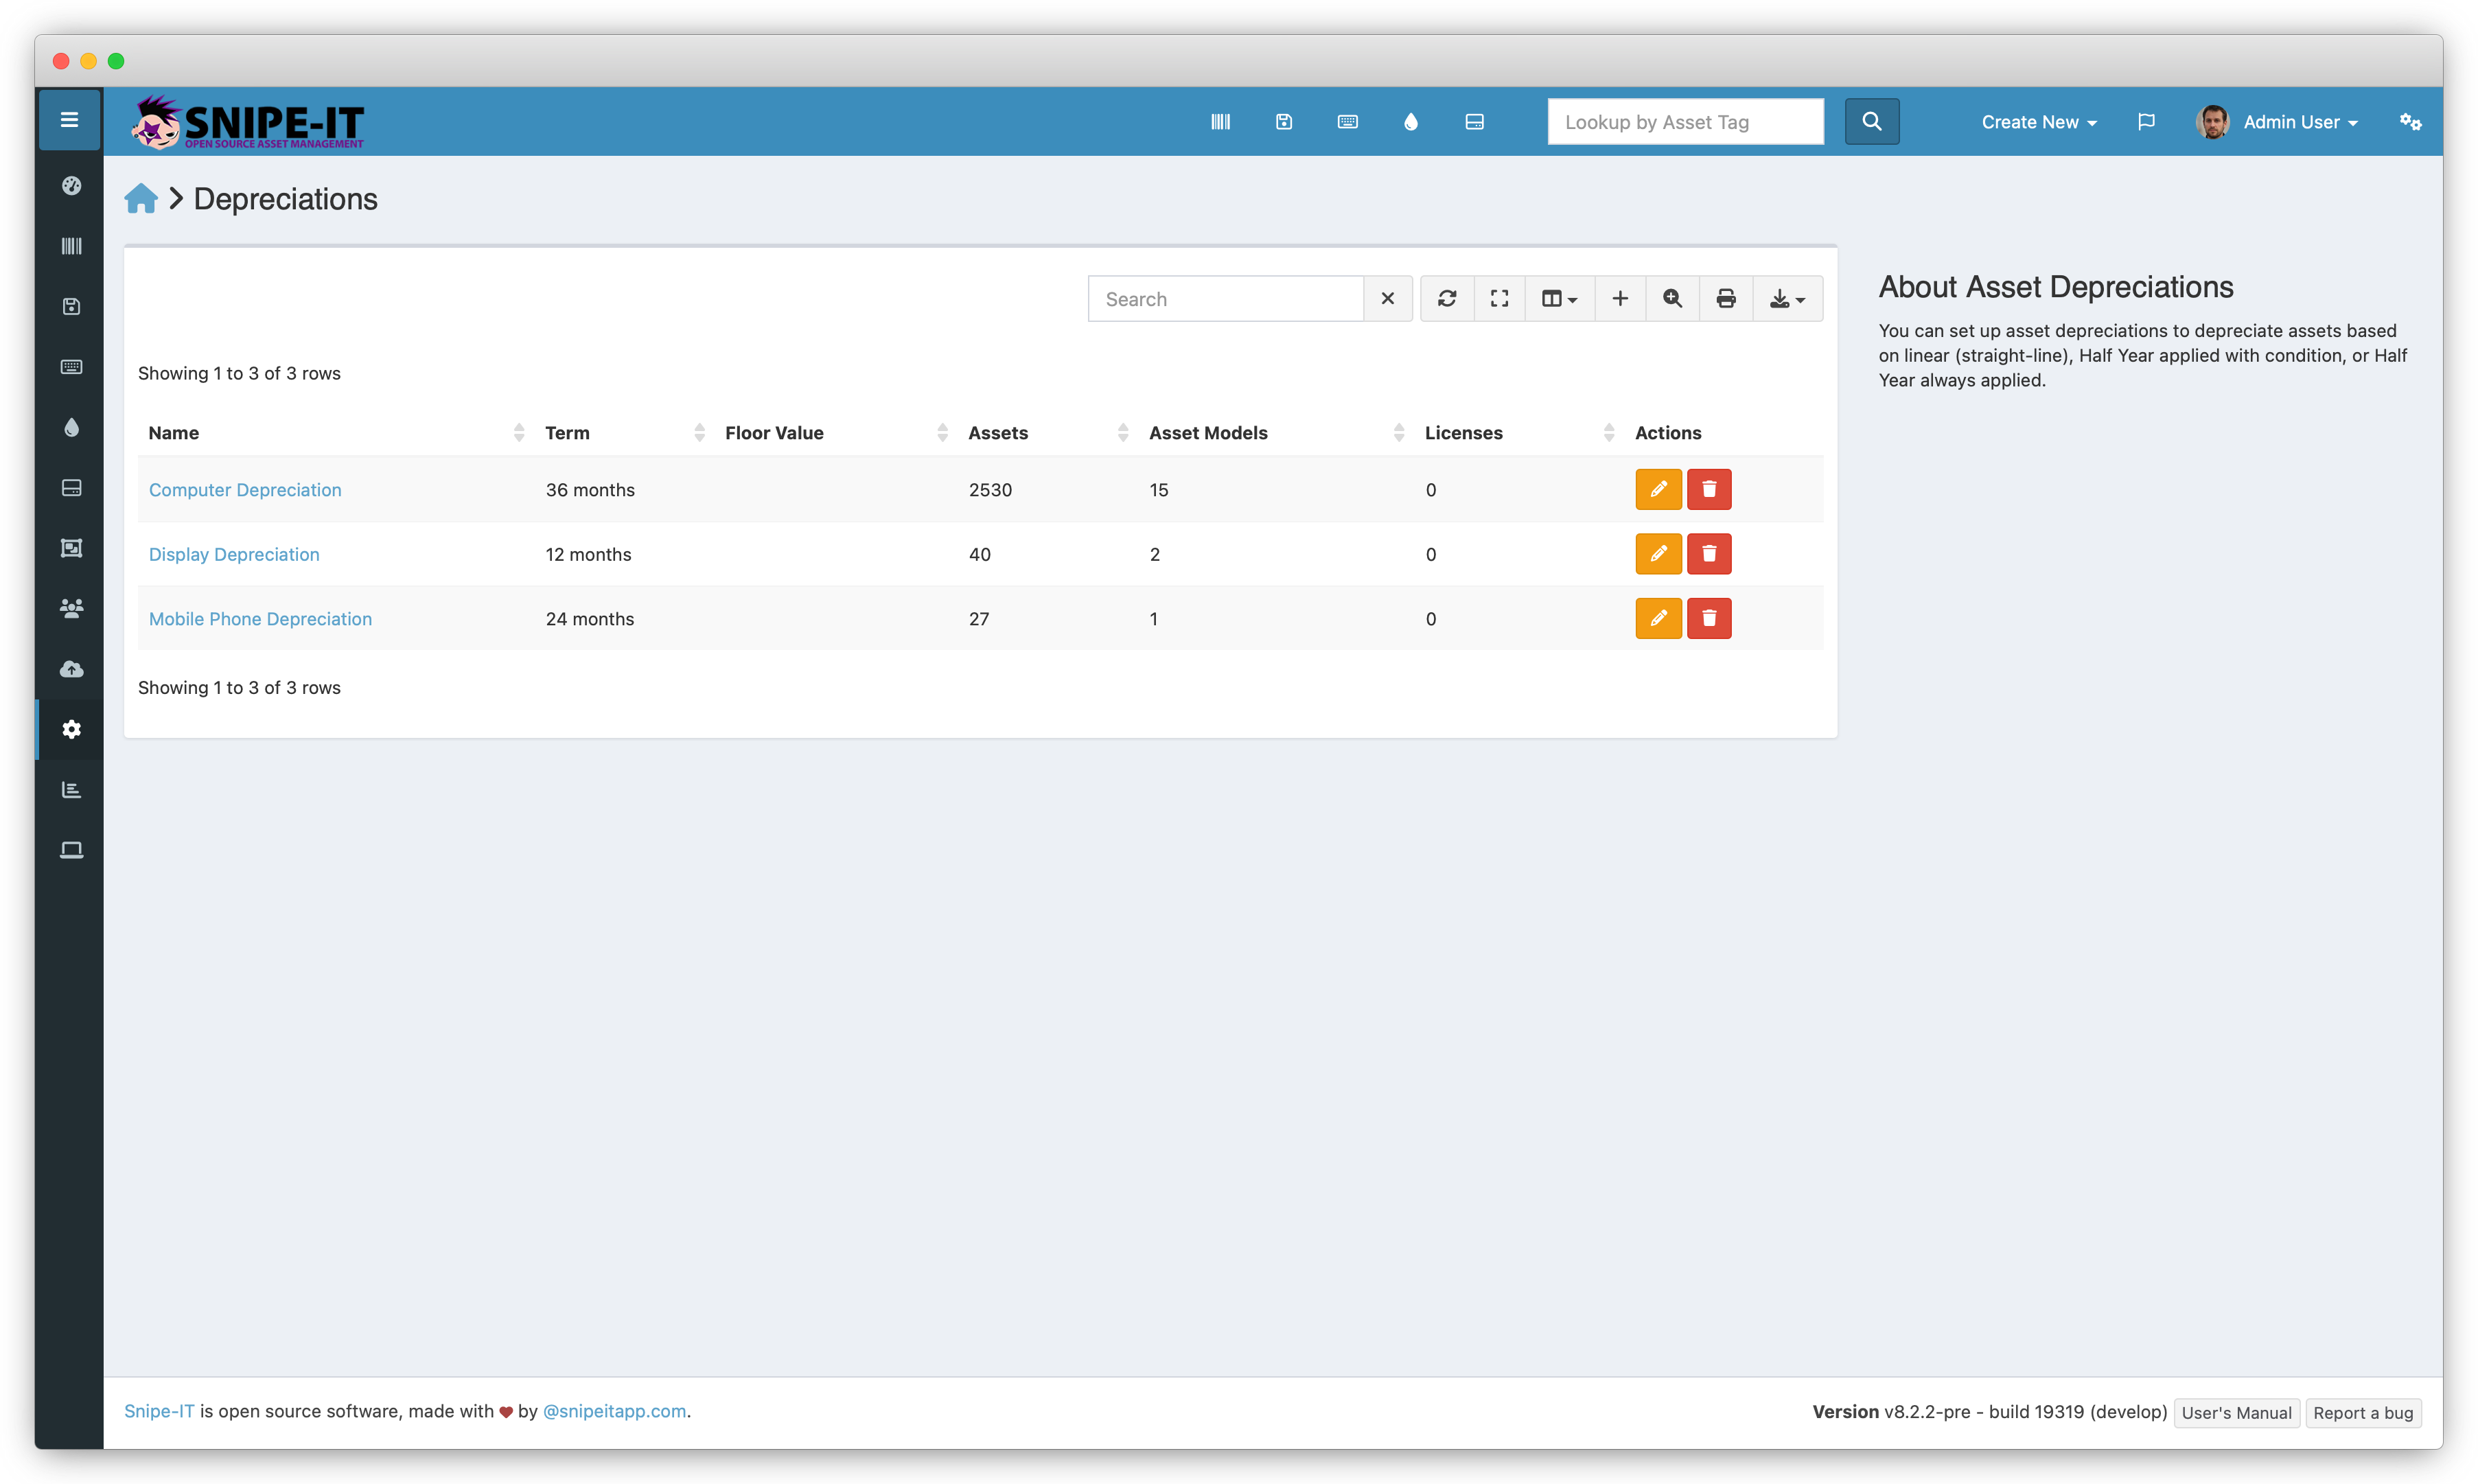
Task: Open Assets barcode icon in sidebar
Action: pos(71,246)
